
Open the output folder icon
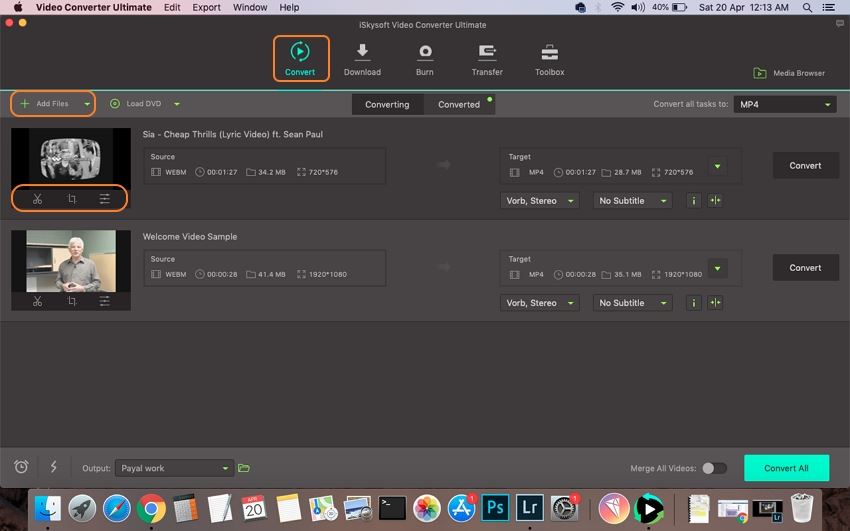(244, 468)
